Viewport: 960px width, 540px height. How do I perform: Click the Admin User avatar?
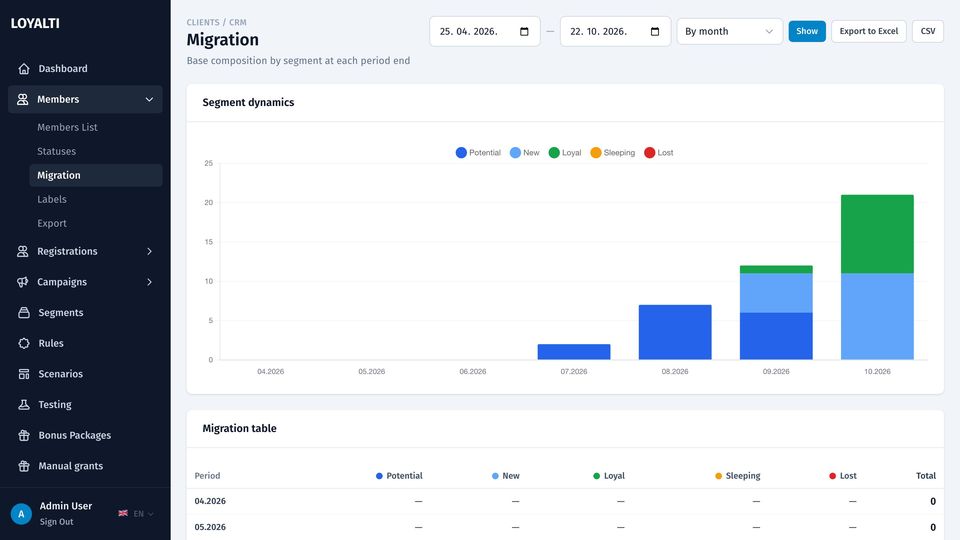[21, 514]
